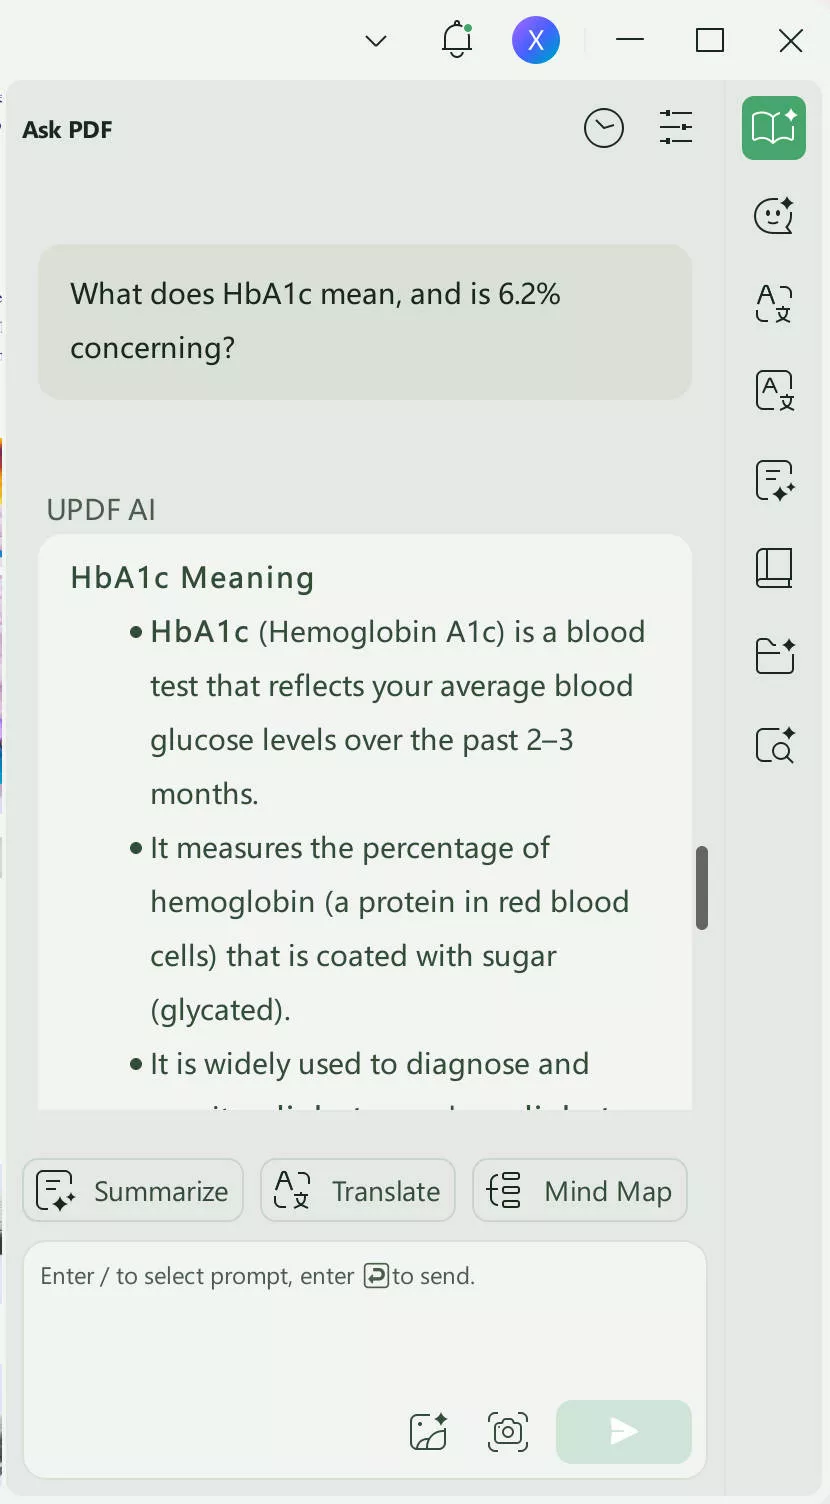This screenshot has width=830, height=1504.
Task: Select the text translate tool in sidebar
Action: pos(773,304)
